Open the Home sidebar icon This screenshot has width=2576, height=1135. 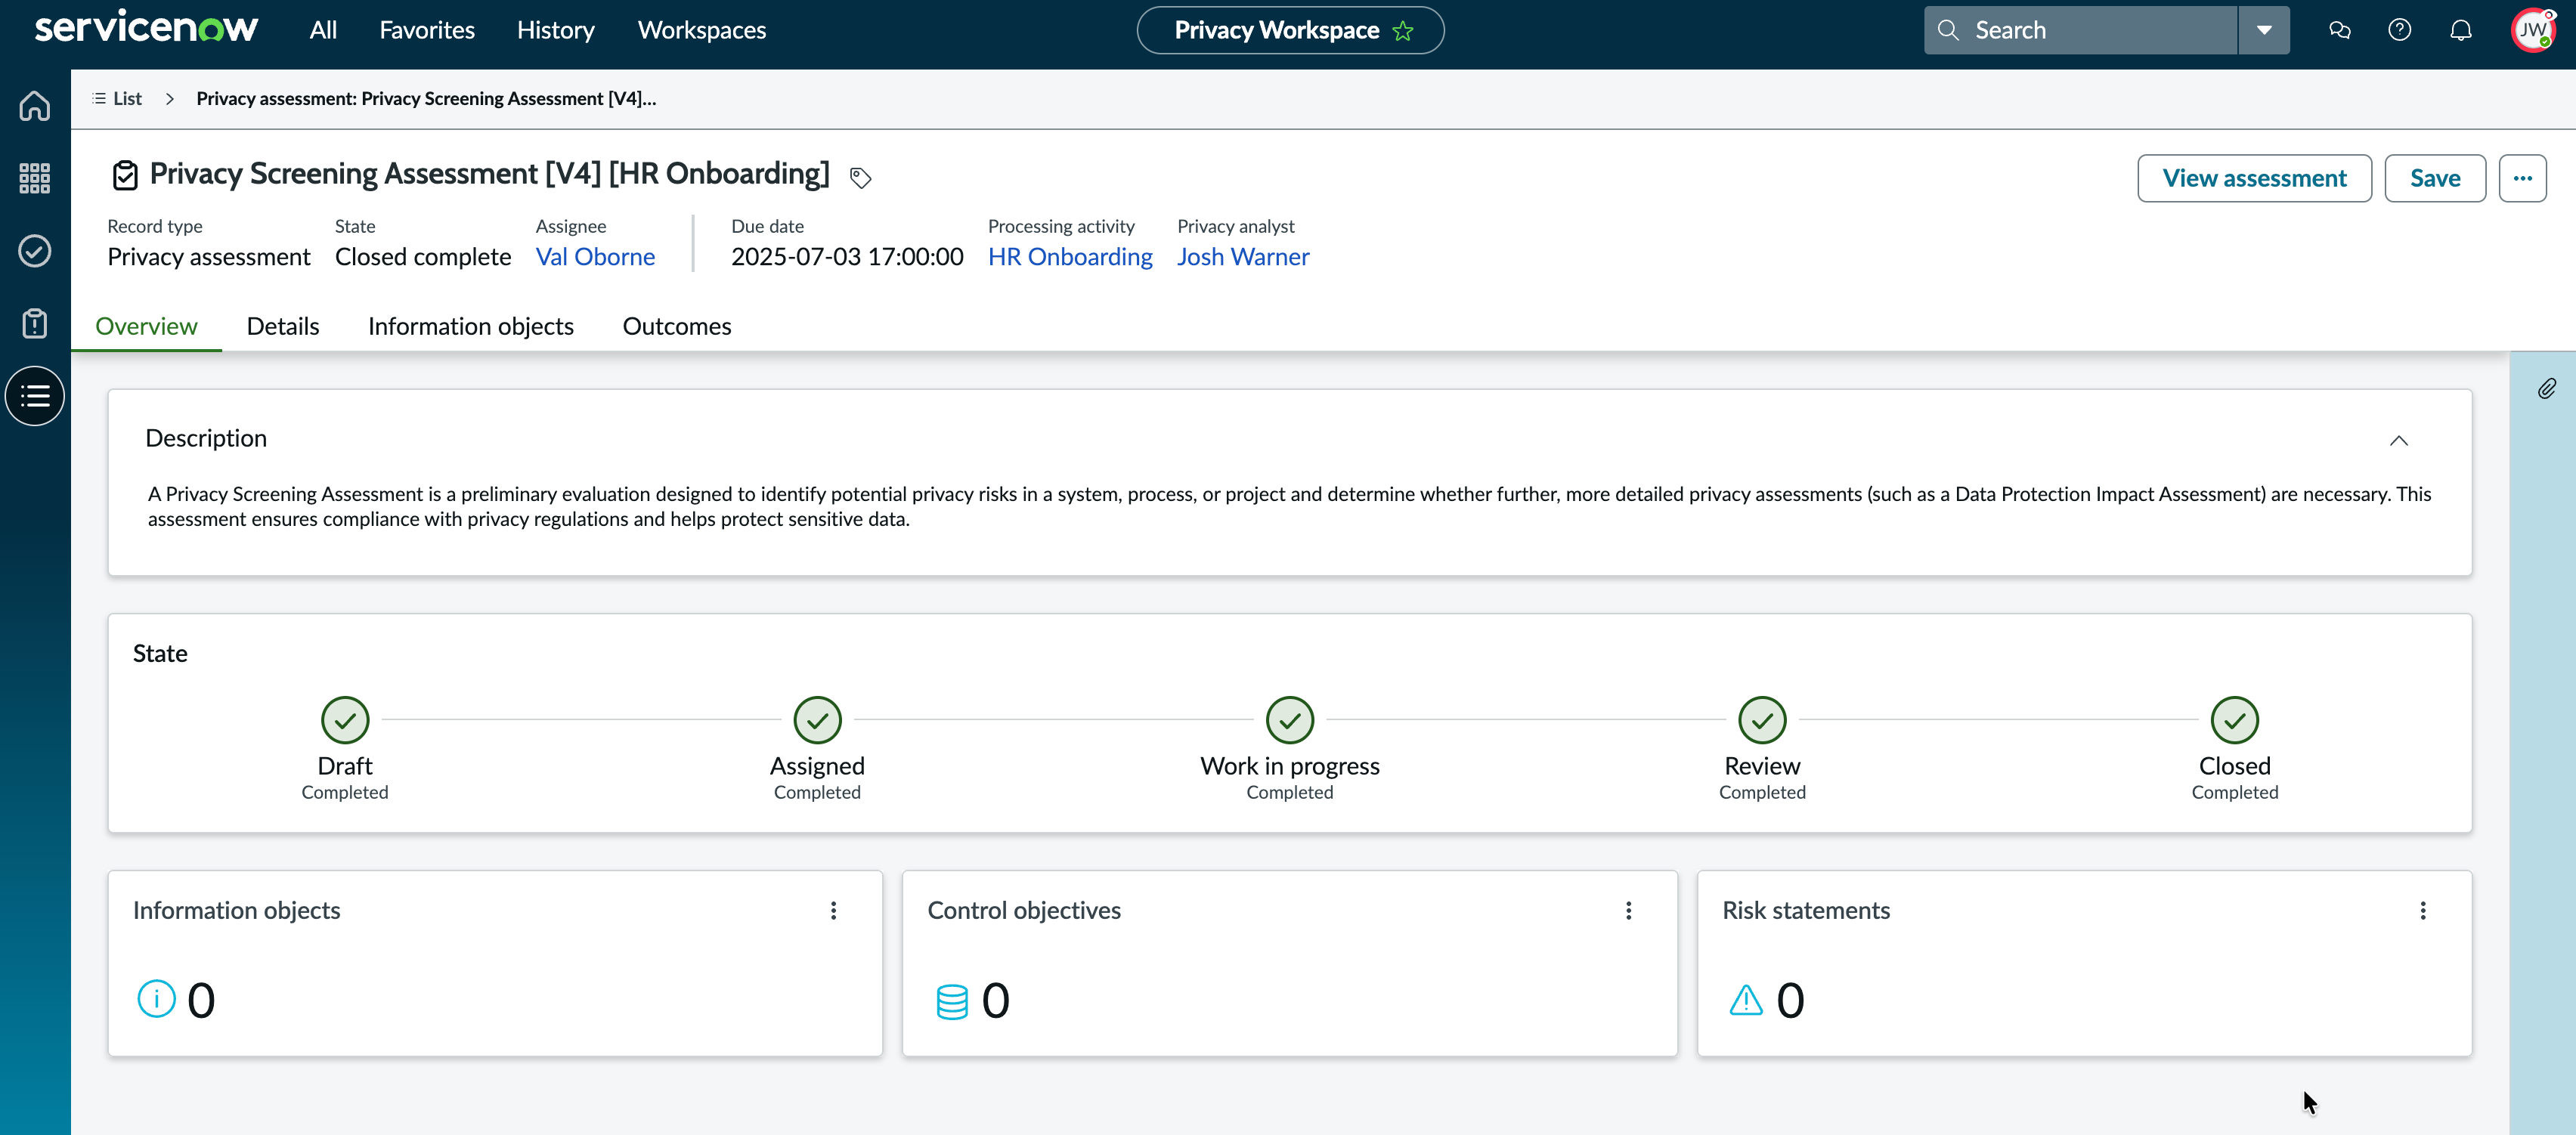(x=35, y=105)
